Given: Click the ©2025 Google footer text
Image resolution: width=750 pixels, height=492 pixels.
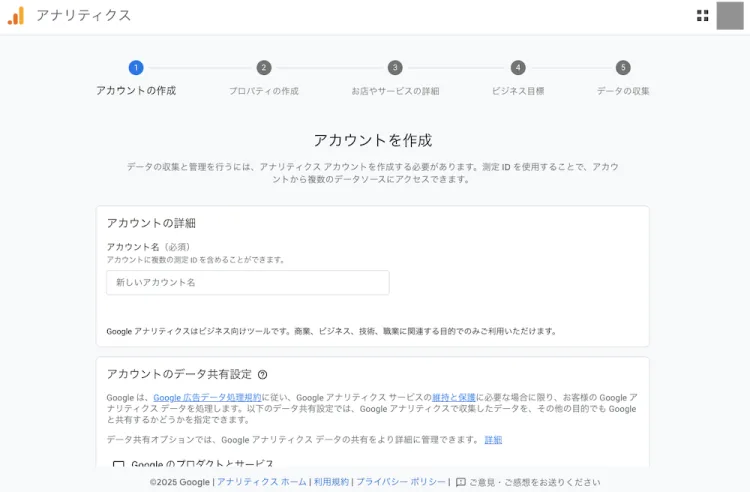Looking at the screenshot, I should click(x=179, y=482).
